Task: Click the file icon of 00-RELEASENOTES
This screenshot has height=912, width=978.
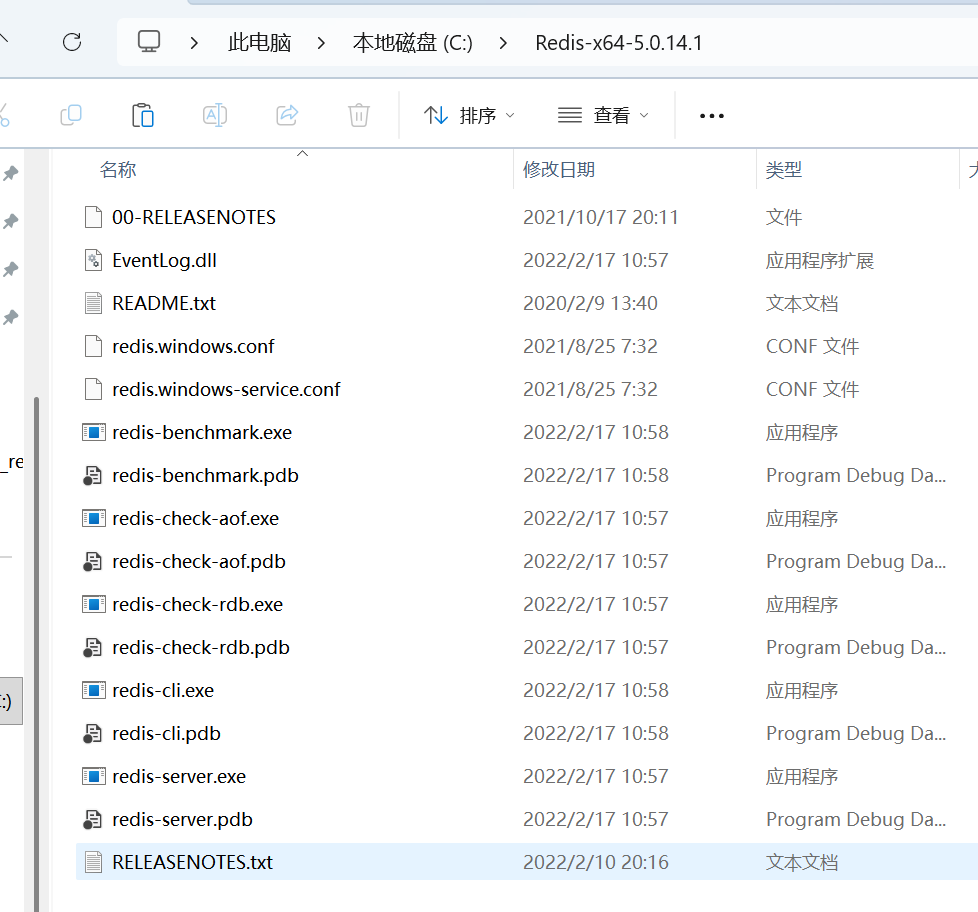Action: coord(94,217)
